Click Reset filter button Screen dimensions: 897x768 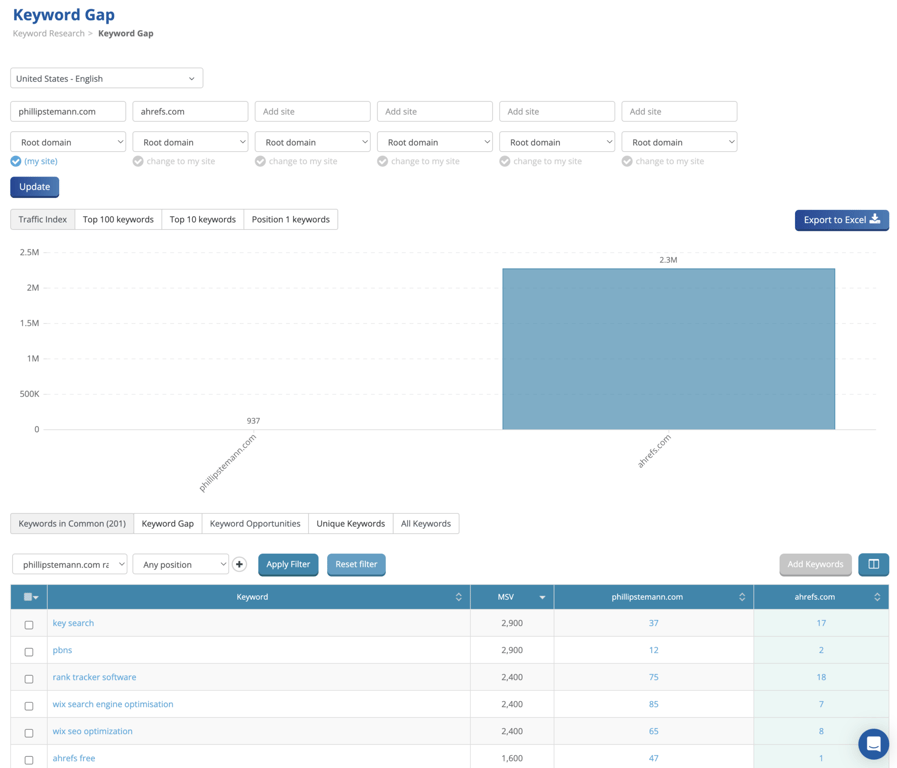[x=356, y=564]
